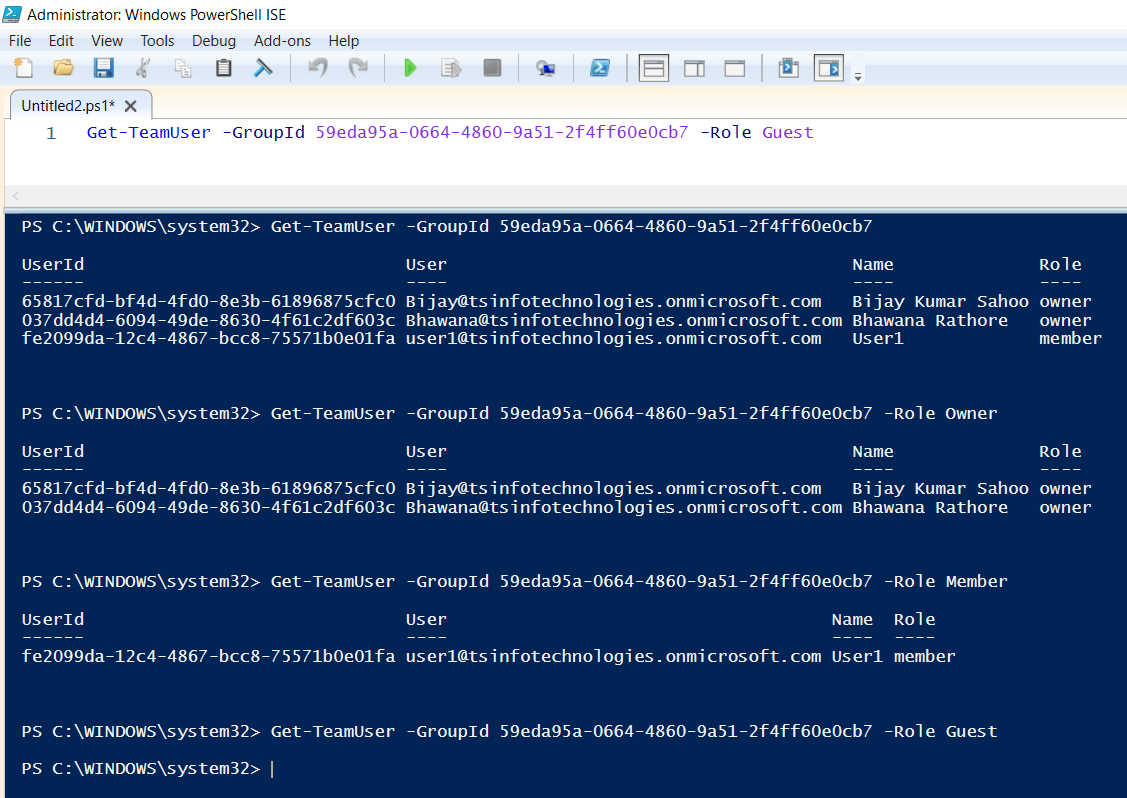Toggle Show Script Pane Top layout
Viewport: 1127px width, 798px height.
[x=653, y=68]
